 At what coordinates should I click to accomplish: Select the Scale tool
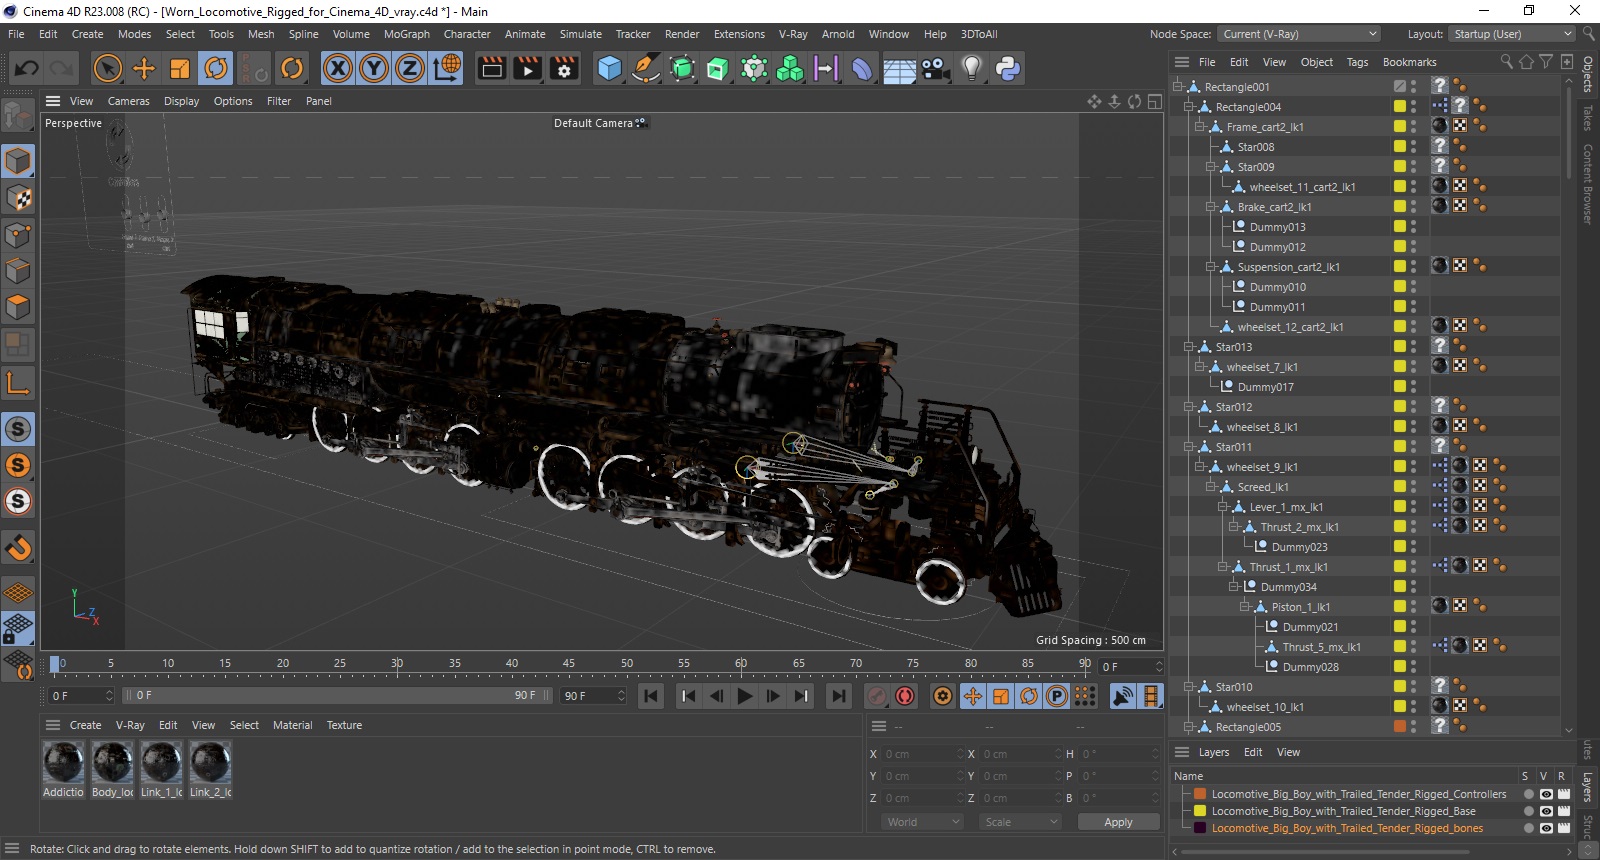click(180, 68)
